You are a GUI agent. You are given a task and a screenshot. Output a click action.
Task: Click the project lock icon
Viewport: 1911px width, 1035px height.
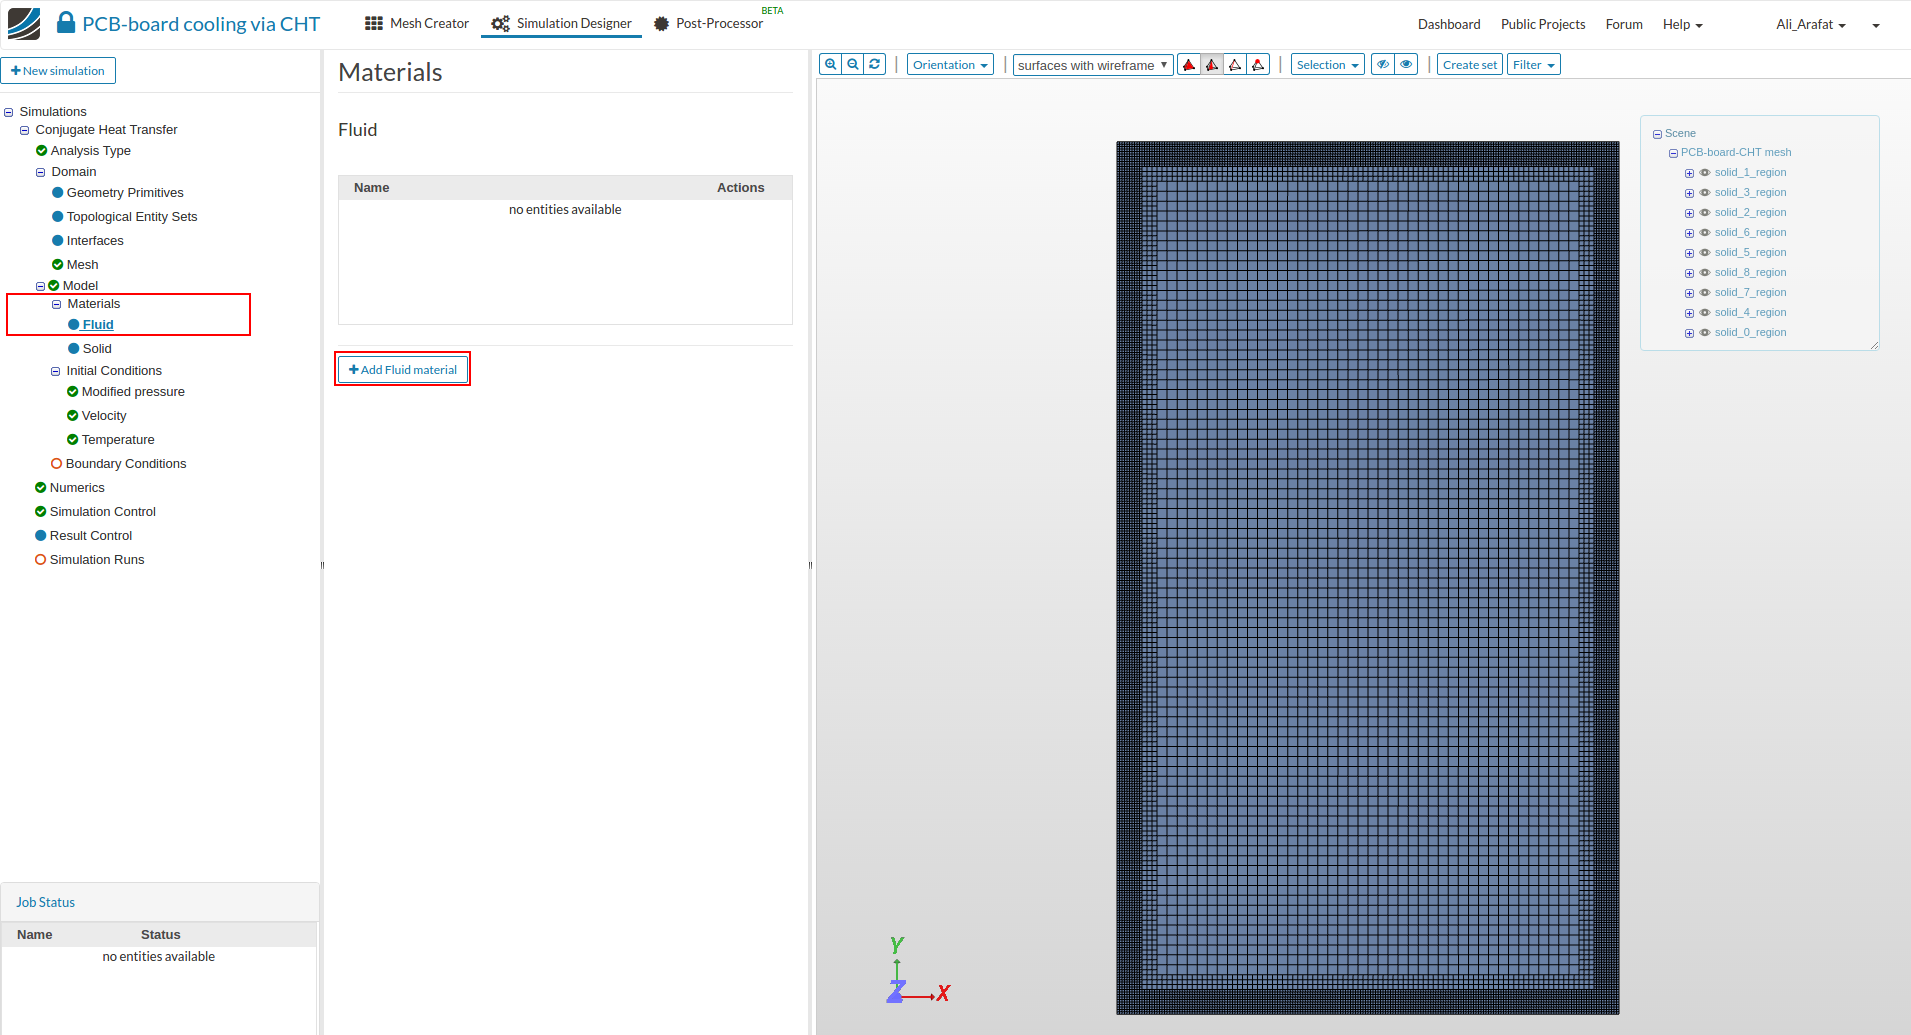point(66,22)
